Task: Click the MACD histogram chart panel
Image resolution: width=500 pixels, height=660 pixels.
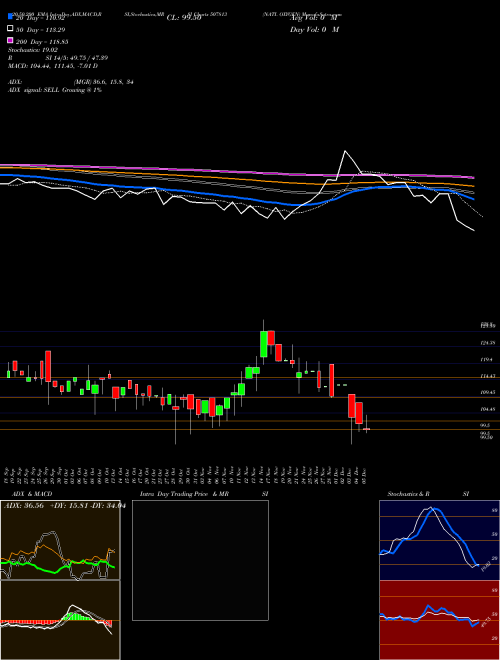Action: 60,620
